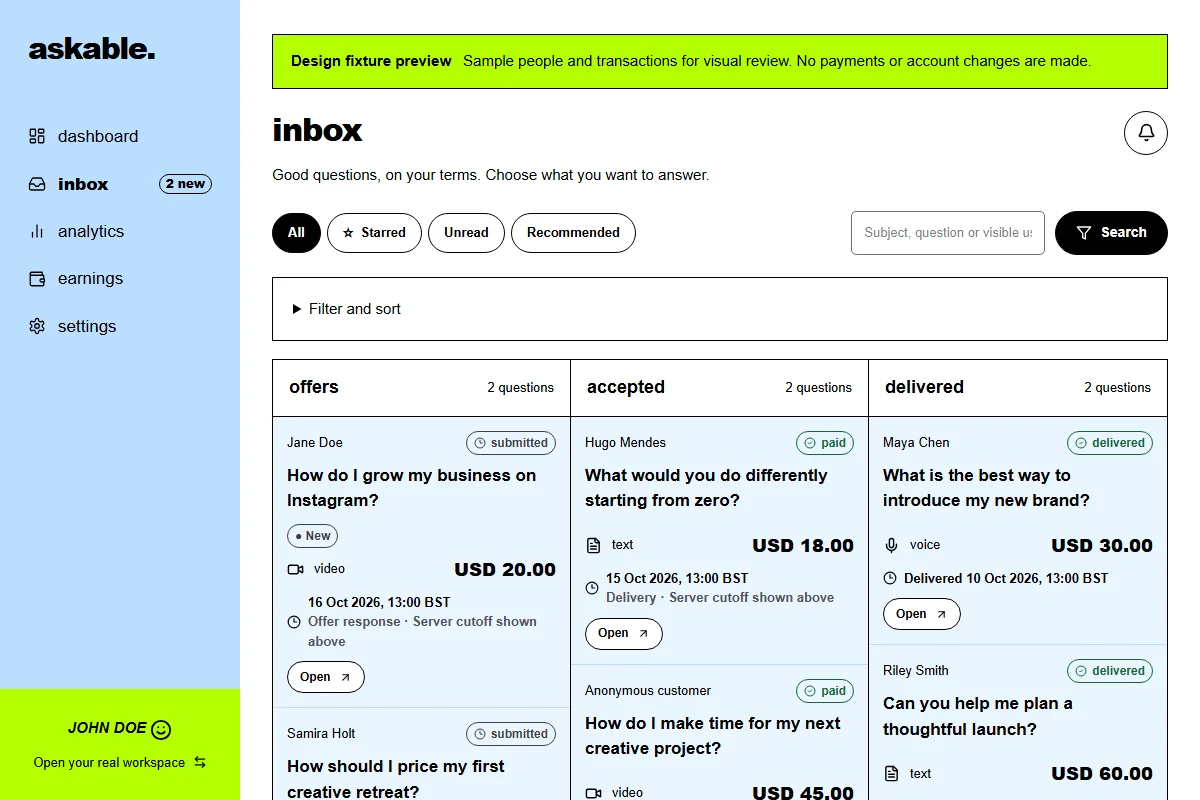Click the paid badge on Hugo Mendes card

(x=825, y=443)
